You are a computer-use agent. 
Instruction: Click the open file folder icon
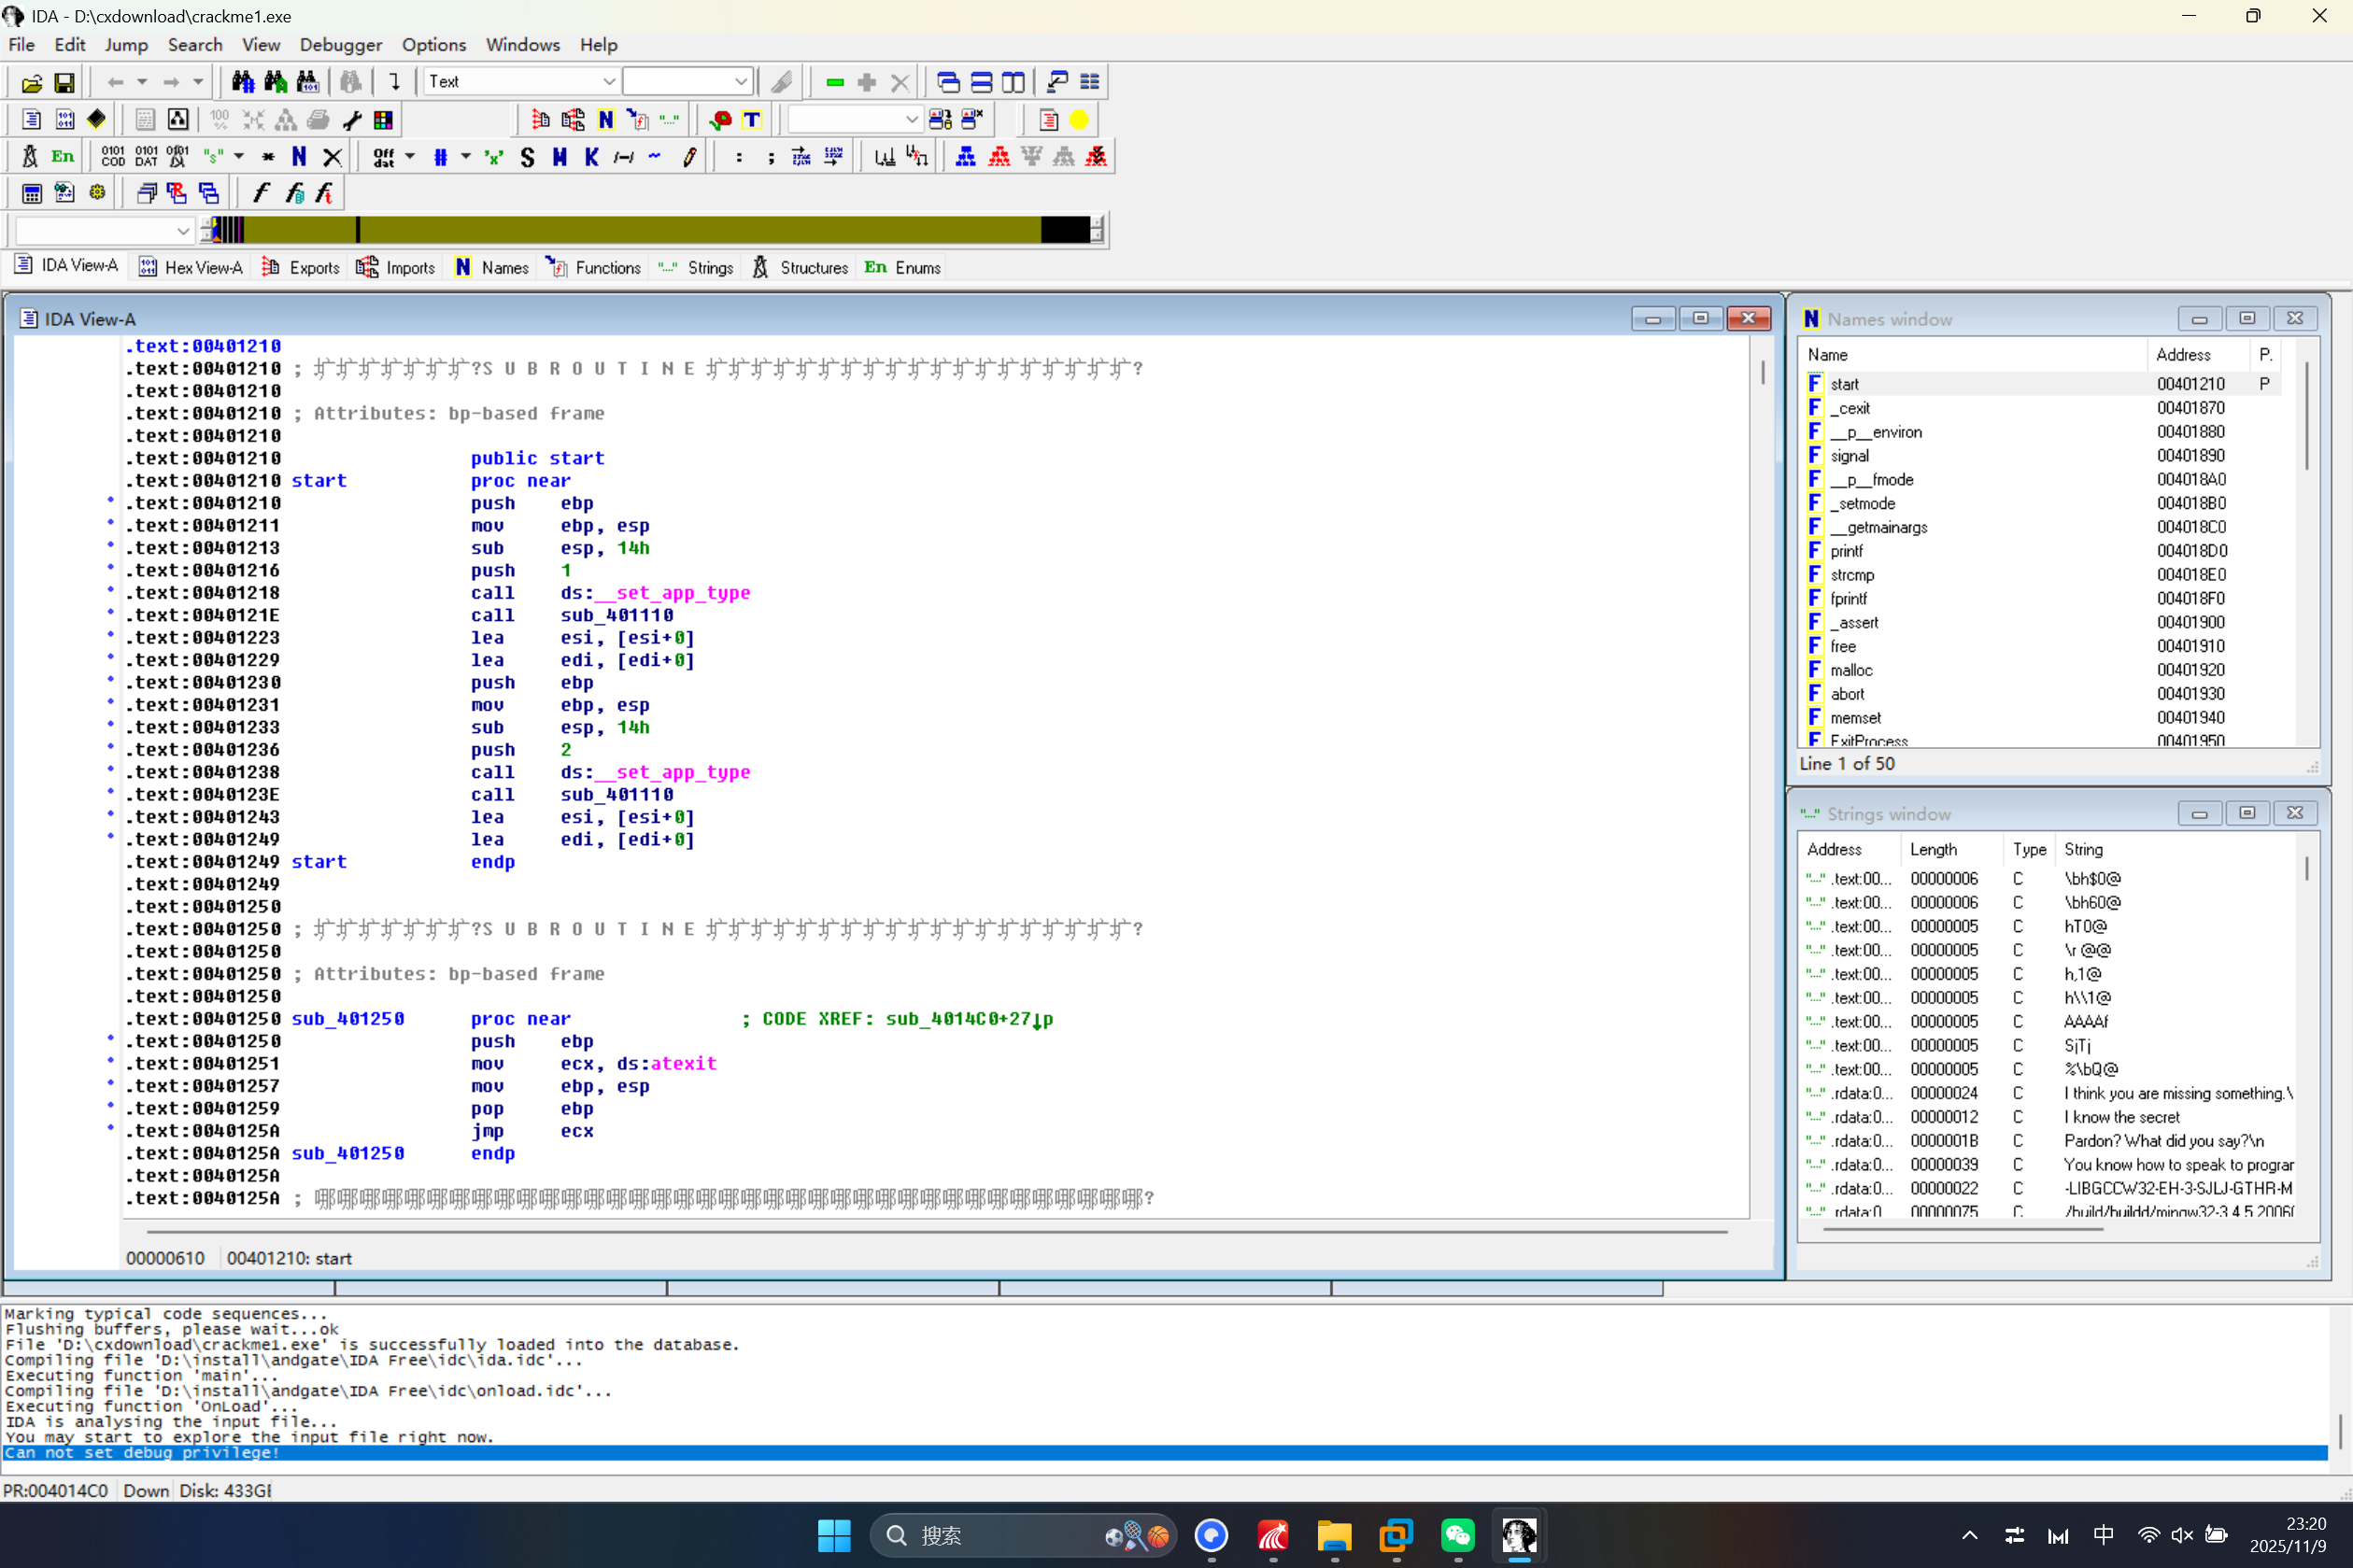[31, 82]
